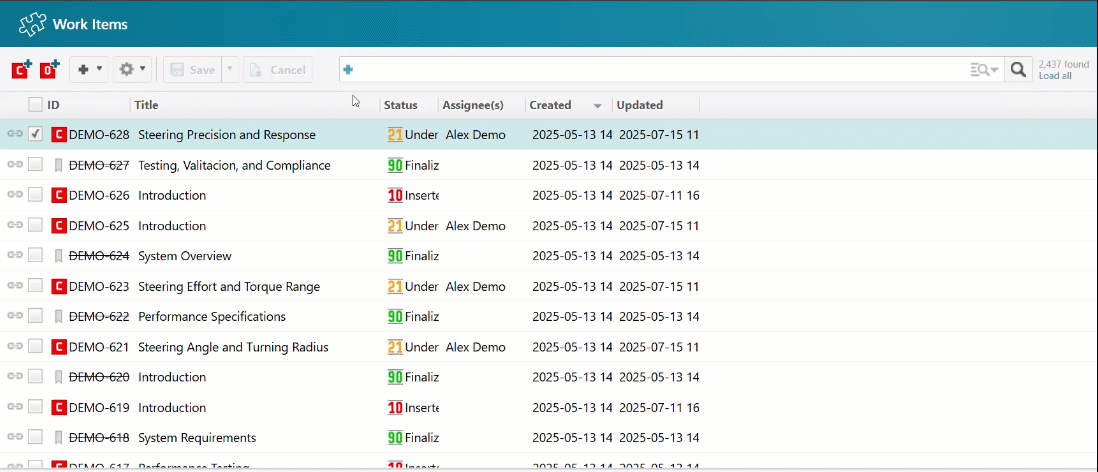Uncheck the DEMO-628 row checkbox
This screenshot has width=1098, height=472.
[x=35, y=134]
